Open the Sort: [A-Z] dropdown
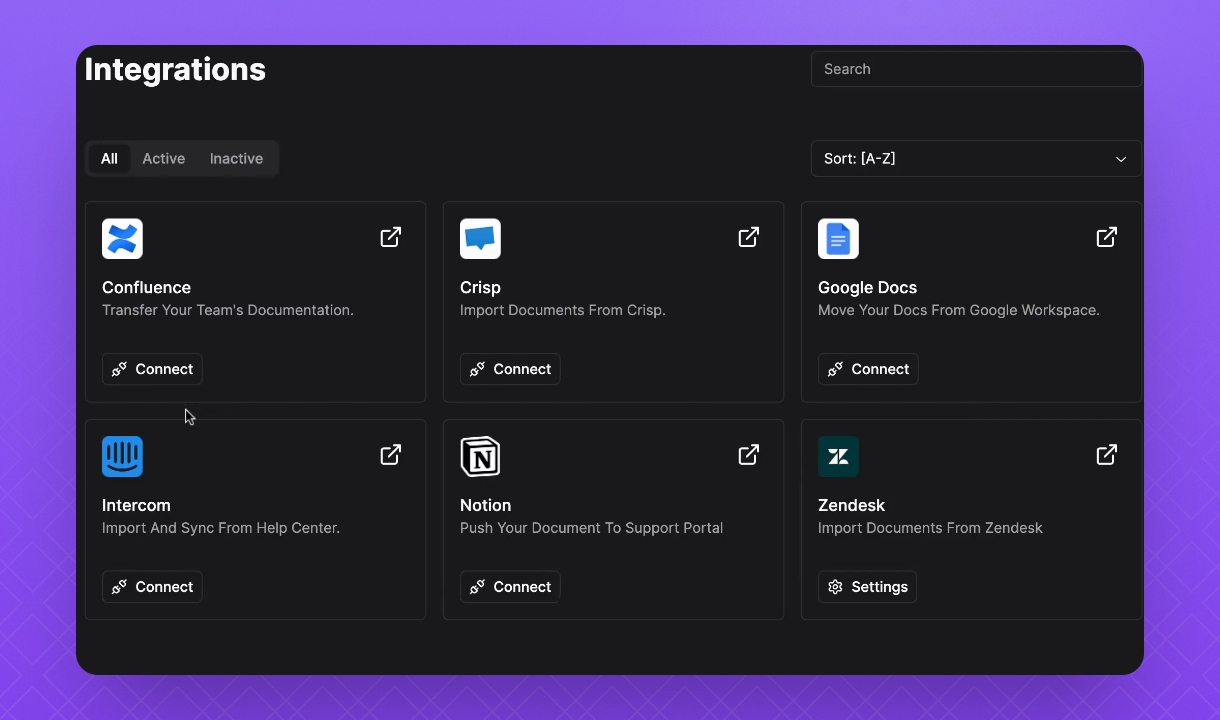The width and height of the screenshot is (1220, 720). 976,159
